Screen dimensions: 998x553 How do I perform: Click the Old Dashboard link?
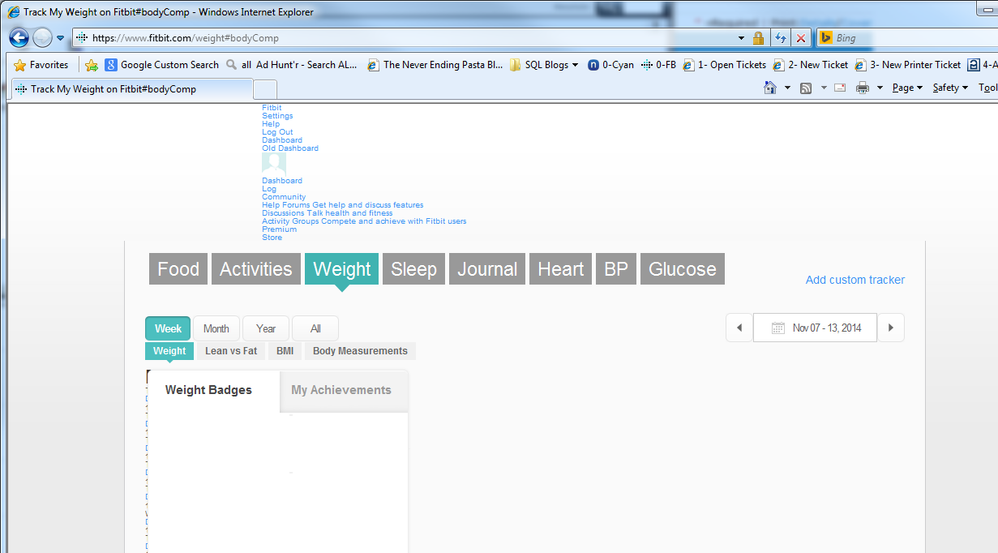pos(290,148)
